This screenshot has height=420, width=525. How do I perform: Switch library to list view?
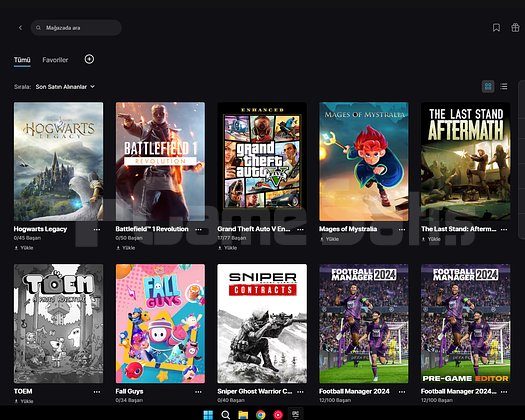point(504,87)
